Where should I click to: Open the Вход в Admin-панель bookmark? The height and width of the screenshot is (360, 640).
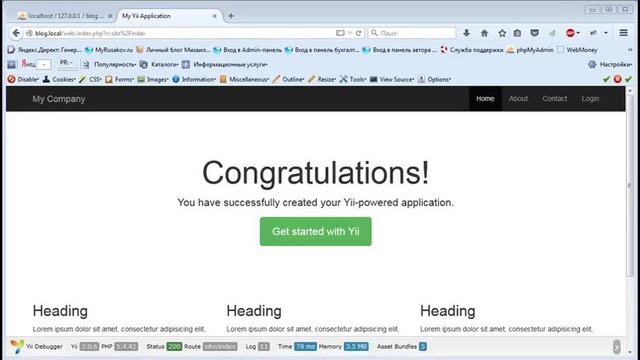point(247,50)
